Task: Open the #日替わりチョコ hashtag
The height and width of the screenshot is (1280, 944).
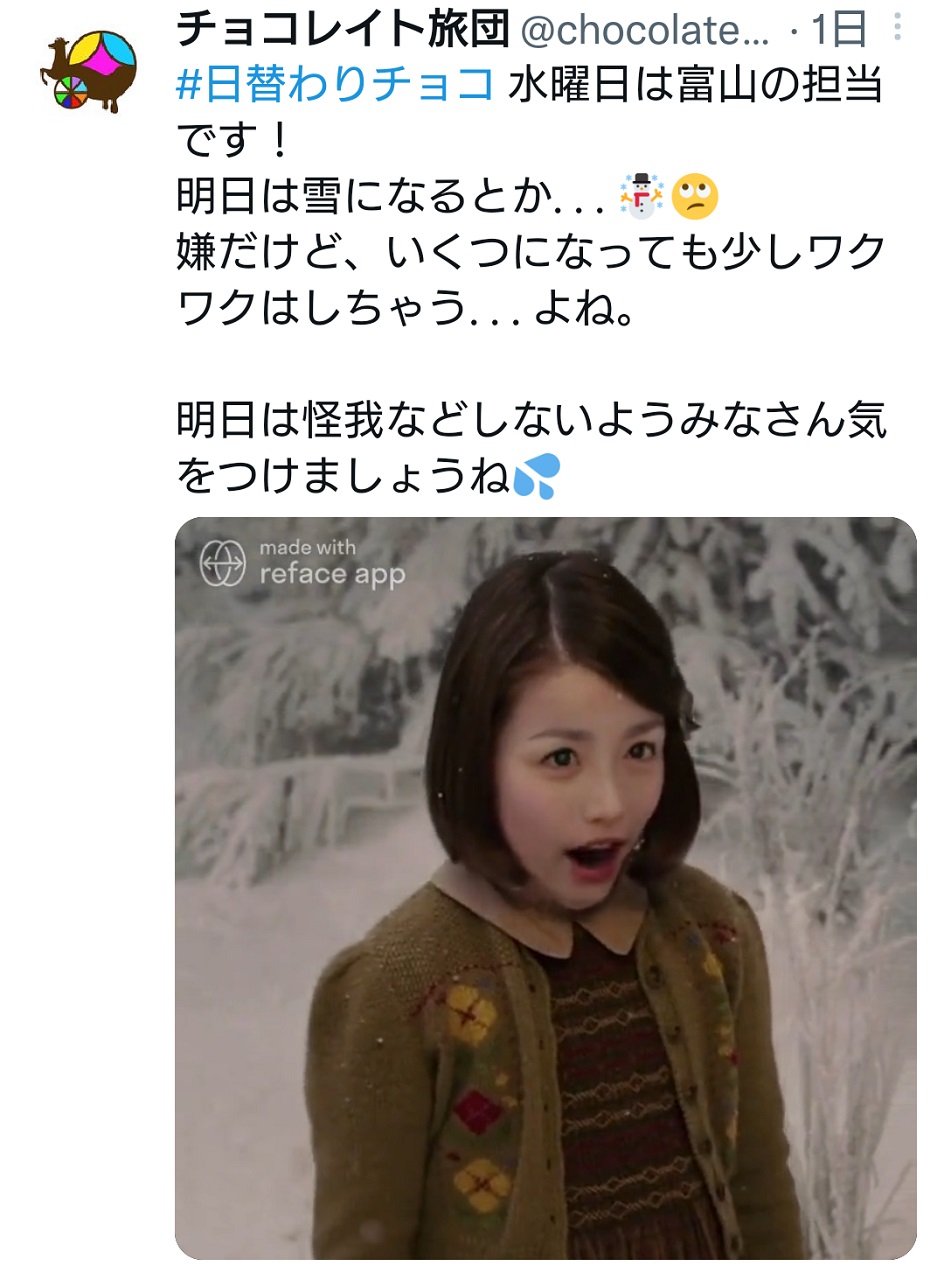Action: point(335,86)
